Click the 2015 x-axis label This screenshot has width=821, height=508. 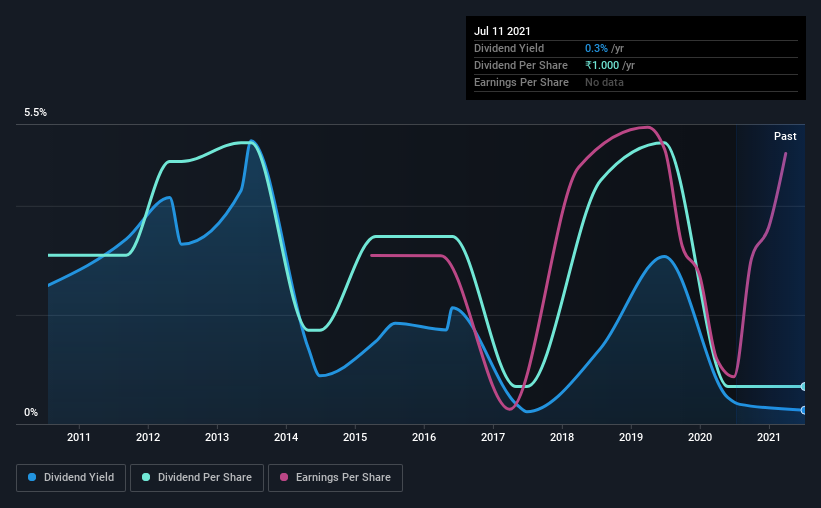pos(355,437)
